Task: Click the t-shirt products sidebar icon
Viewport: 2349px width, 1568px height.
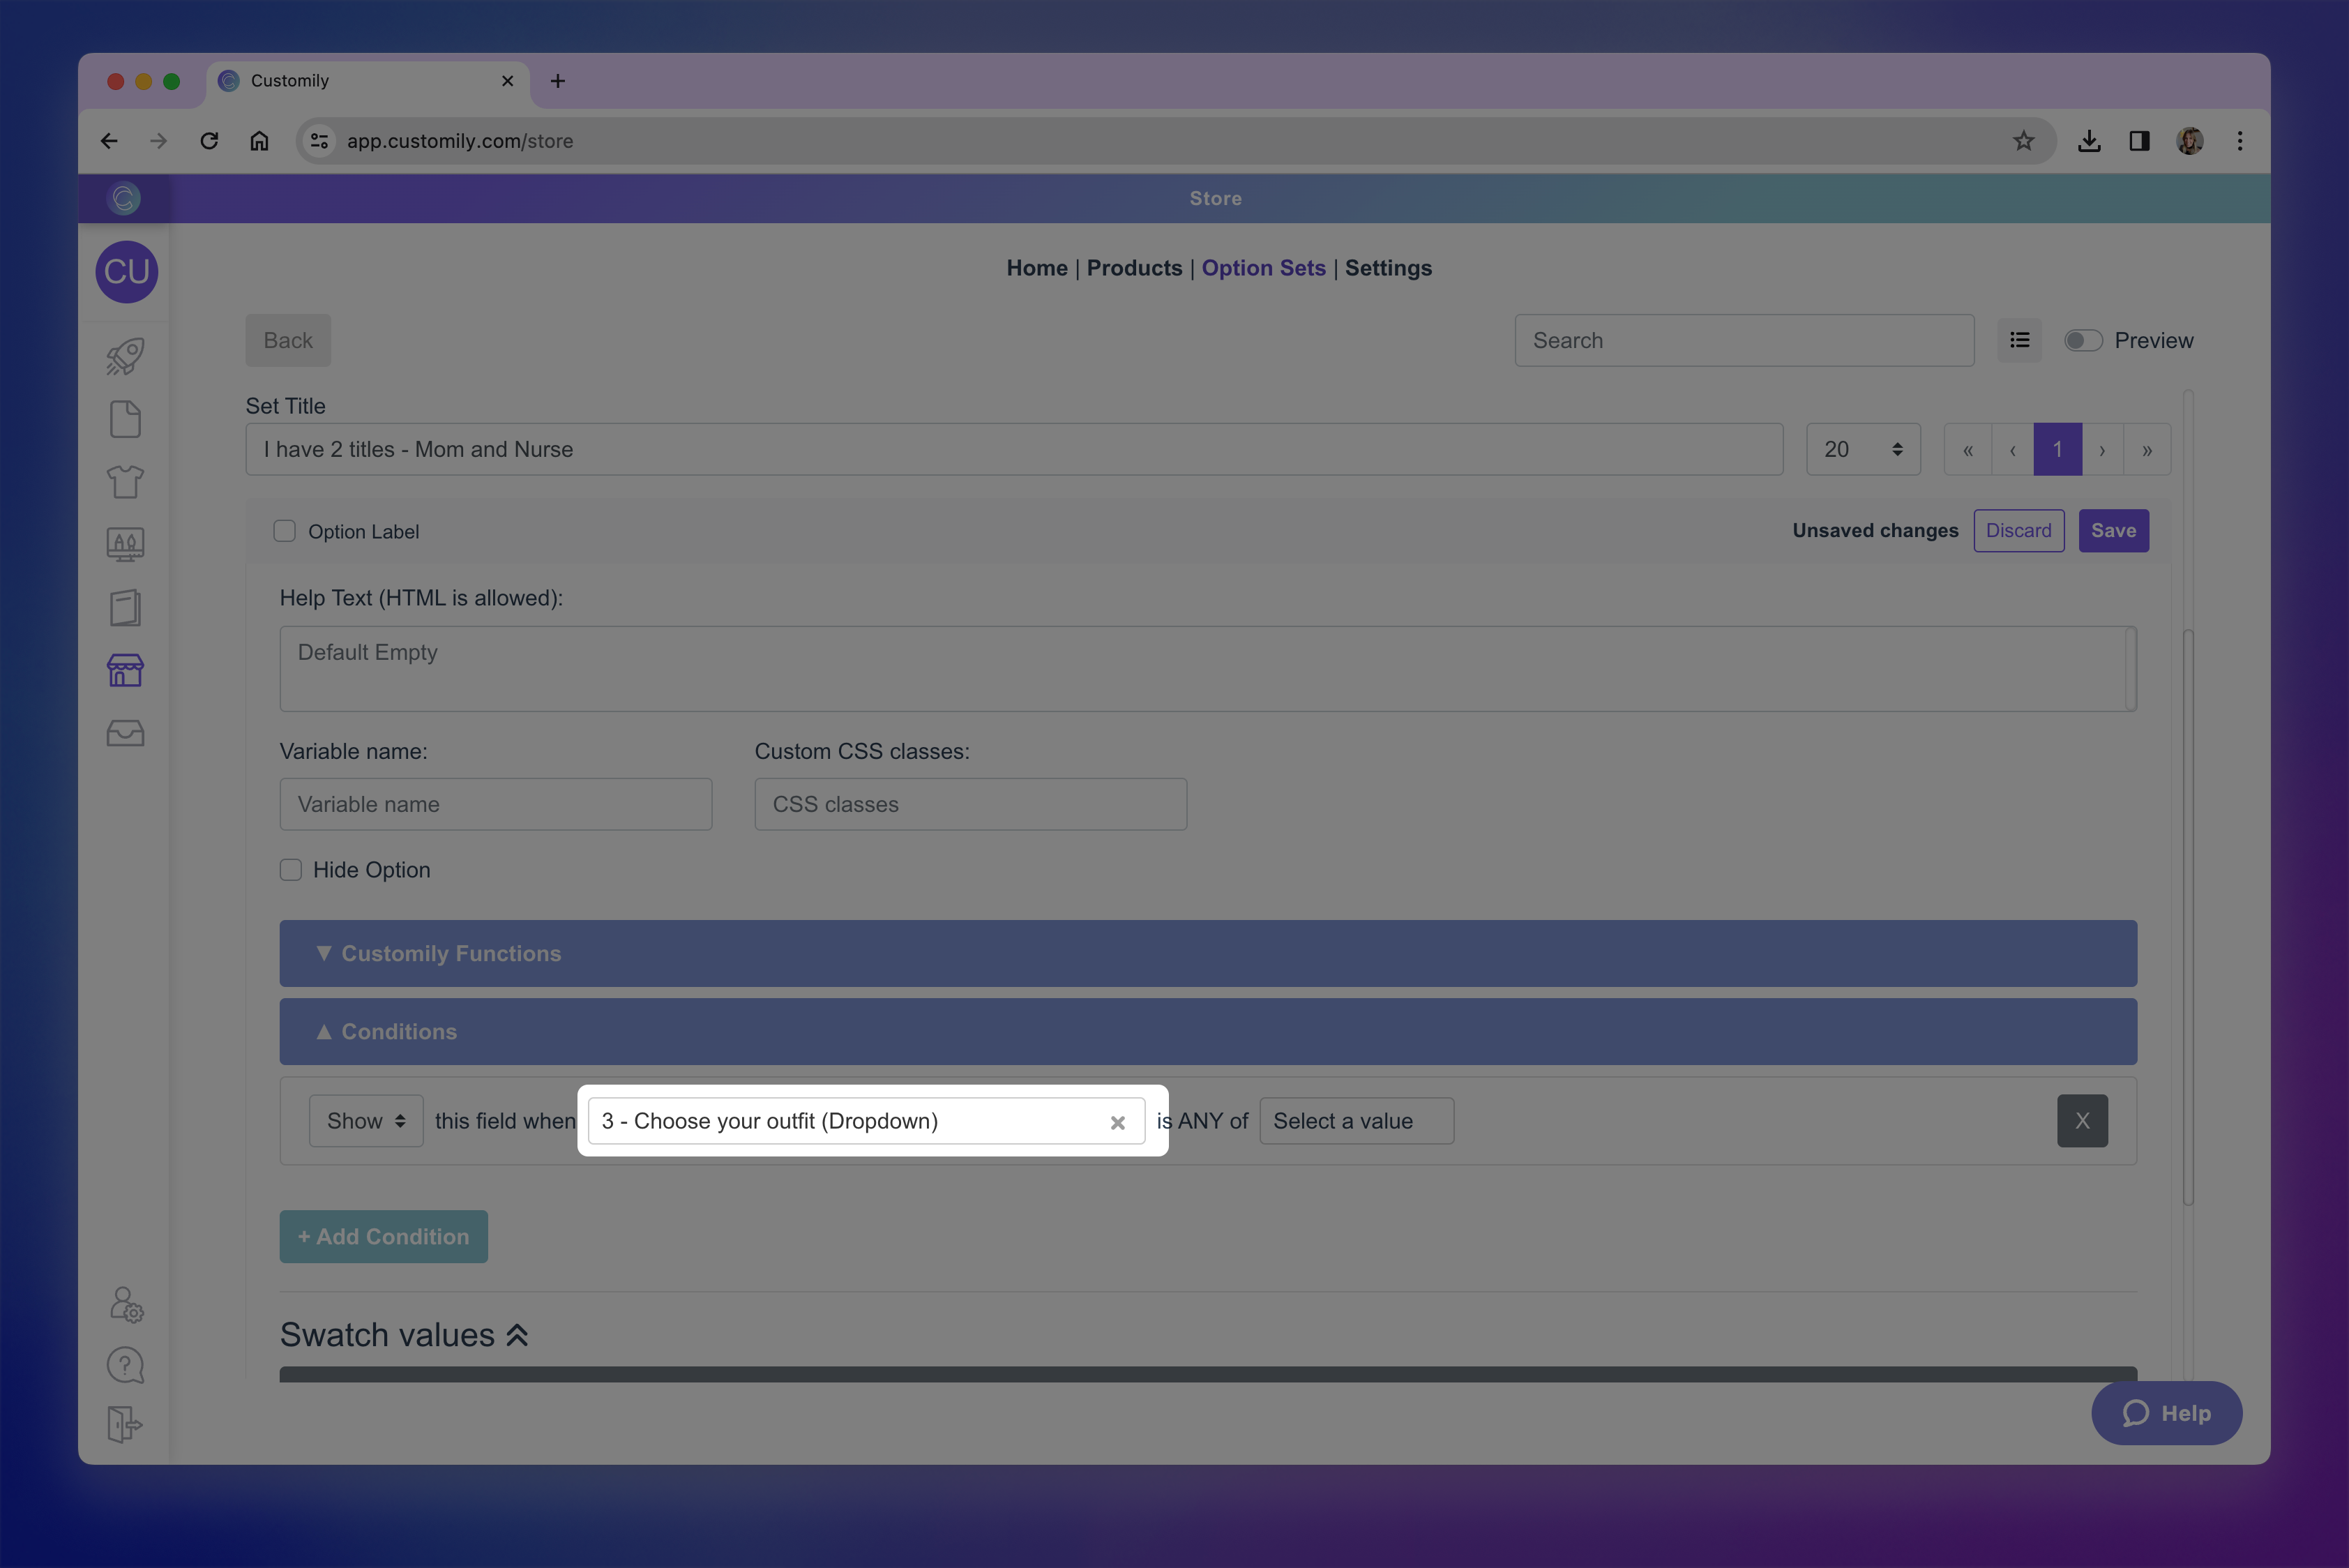Action: [x=125, y=482]
